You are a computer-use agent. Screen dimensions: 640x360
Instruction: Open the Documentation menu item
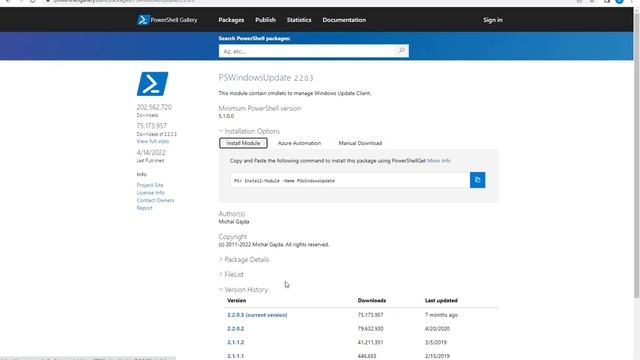pyautogui.click(x=344, y=20)
